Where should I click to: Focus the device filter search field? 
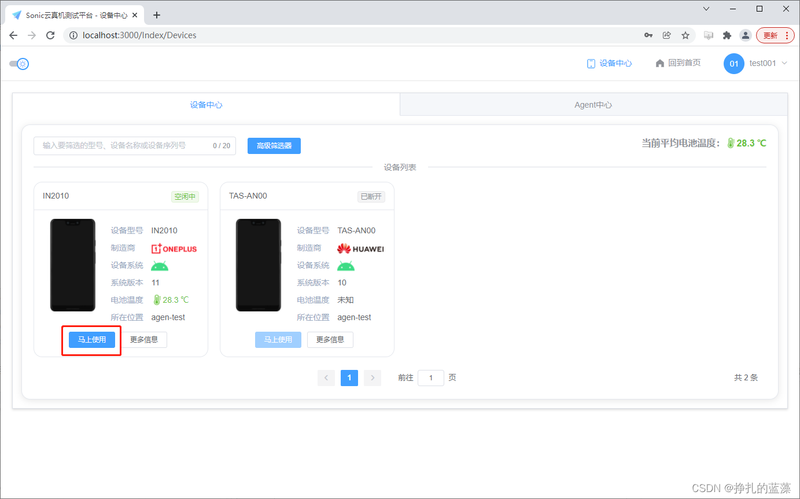(x=135, y=145)
